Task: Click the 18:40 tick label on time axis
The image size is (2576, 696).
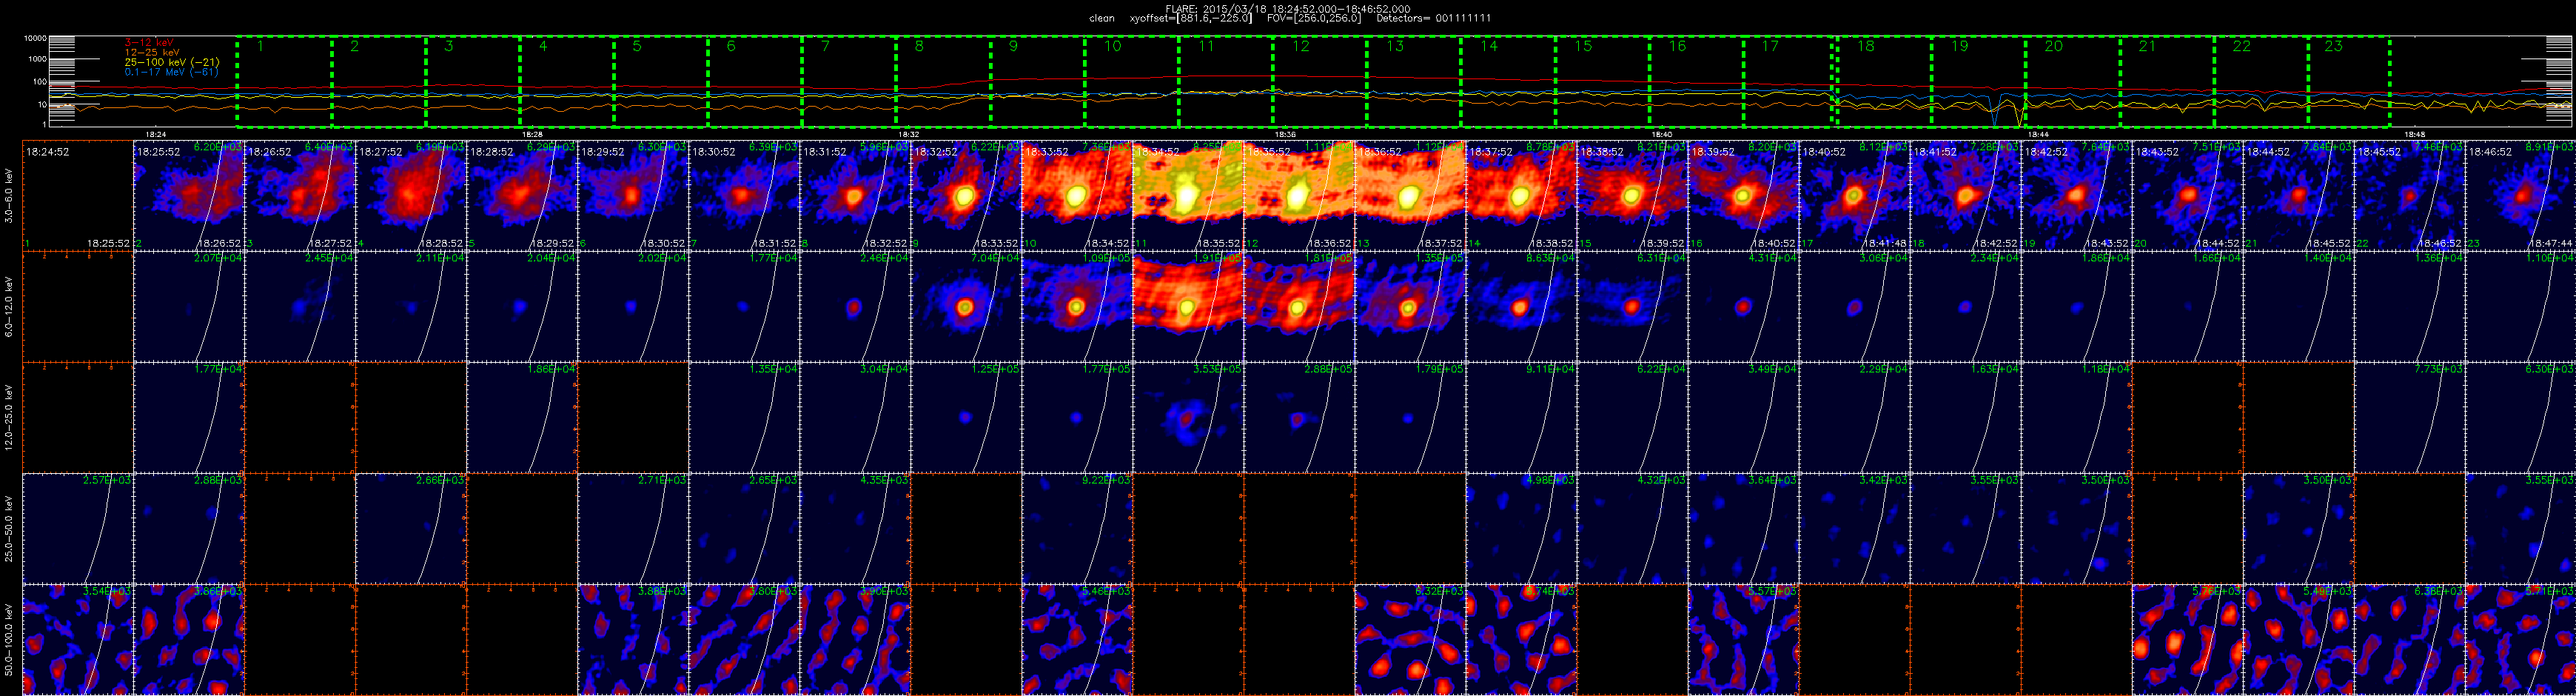Action: [1661, 133]
